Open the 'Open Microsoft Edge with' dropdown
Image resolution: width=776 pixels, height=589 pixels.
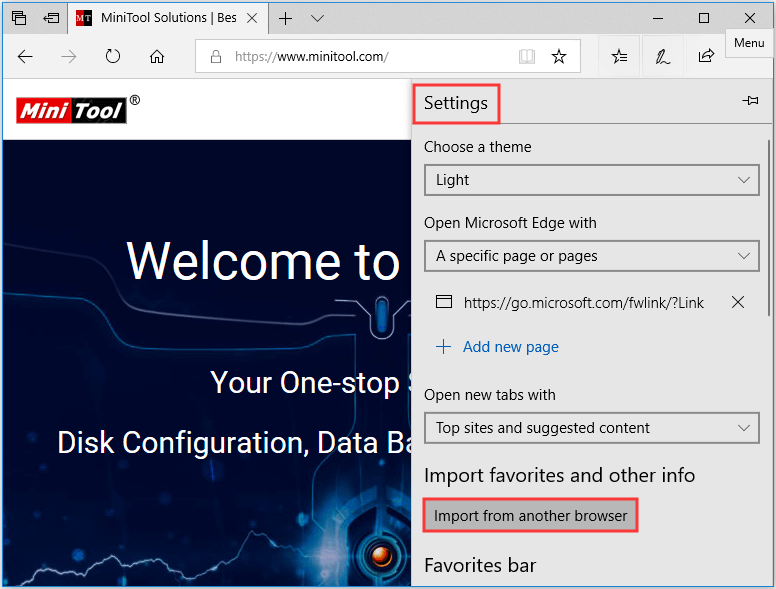coord(590,256)
